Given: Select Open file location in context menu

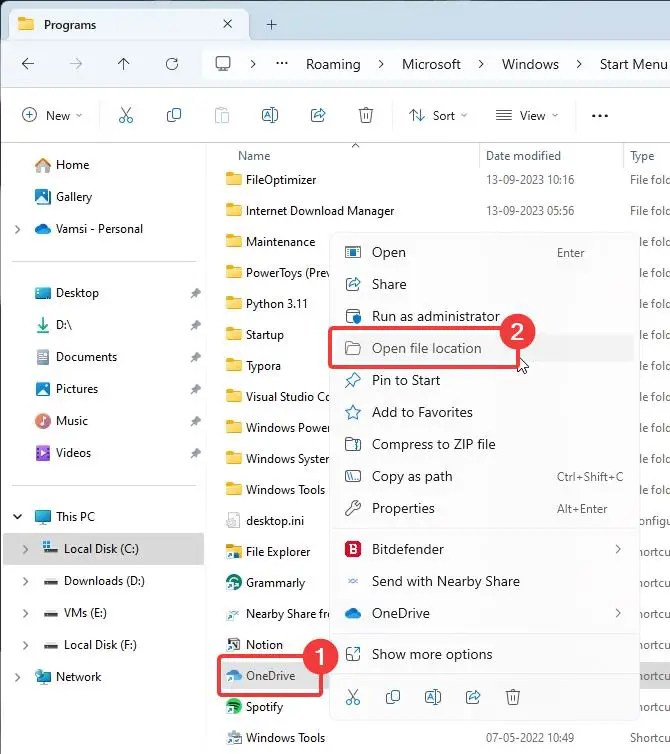Looking at the screenshot, I should (426, 348).
